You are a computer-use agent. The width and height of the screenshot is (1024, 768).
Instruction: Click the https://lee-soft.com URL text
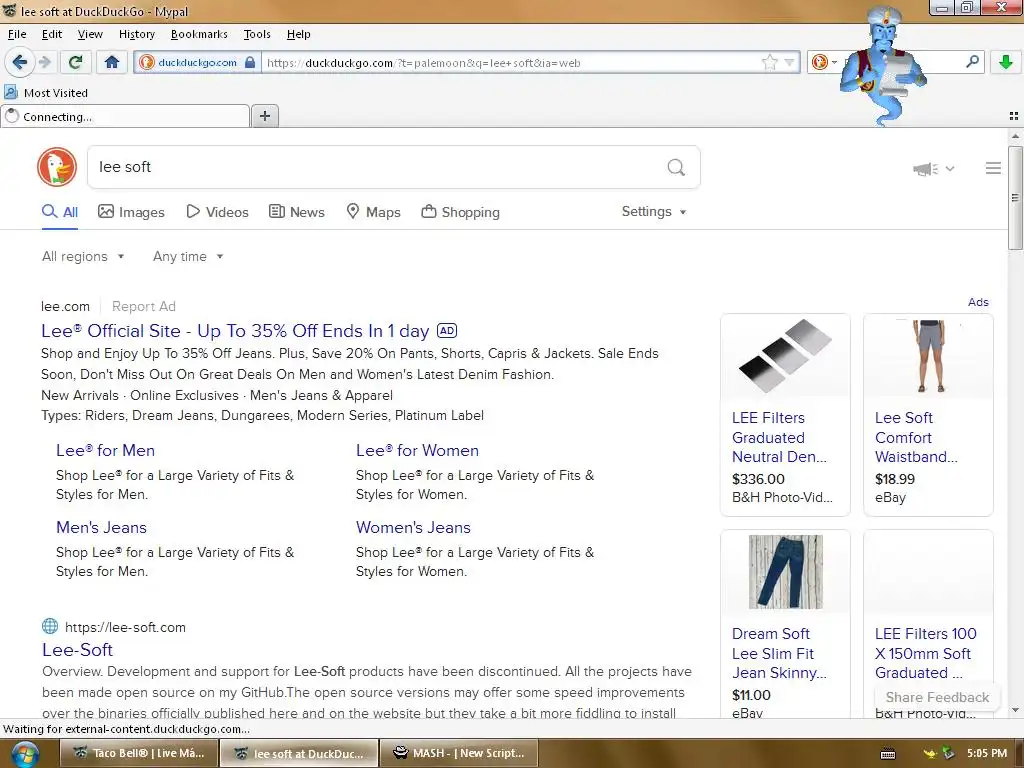[x=125, y=628]
